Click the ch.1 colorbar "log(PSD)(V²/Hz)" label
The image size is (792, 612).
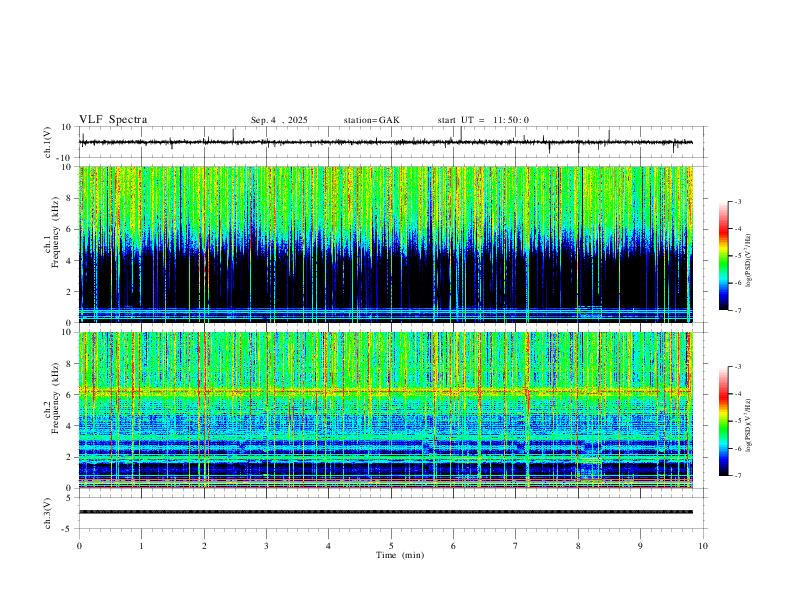749,261
